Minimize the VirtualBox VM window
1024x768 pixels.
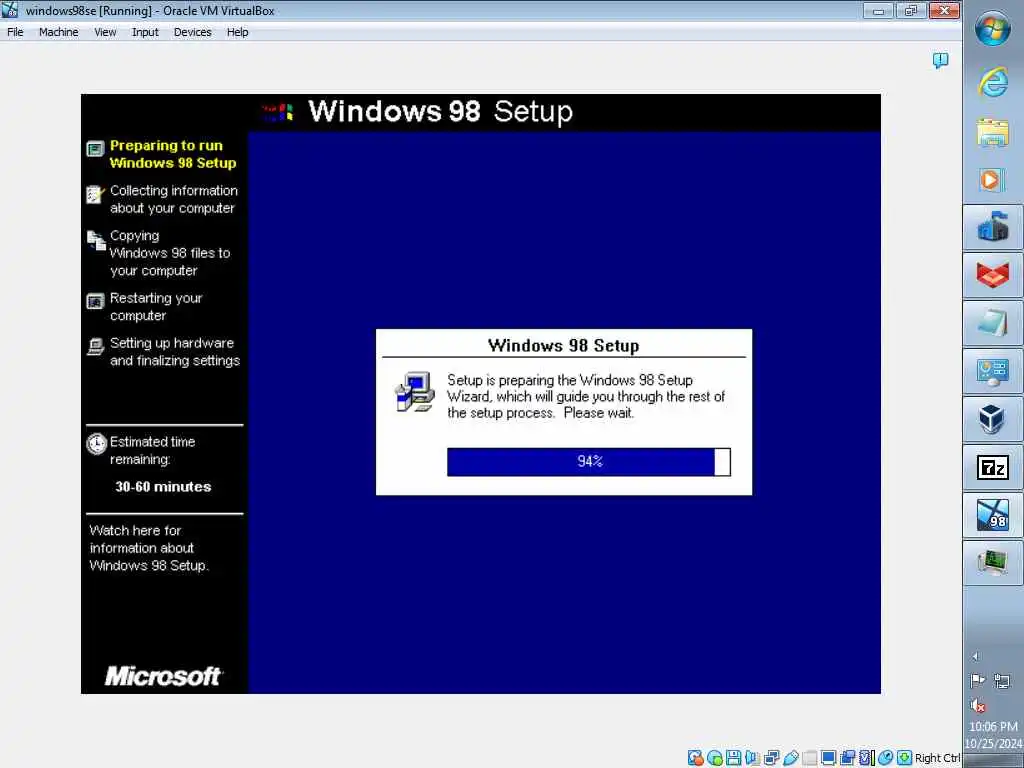click(878, 10)
